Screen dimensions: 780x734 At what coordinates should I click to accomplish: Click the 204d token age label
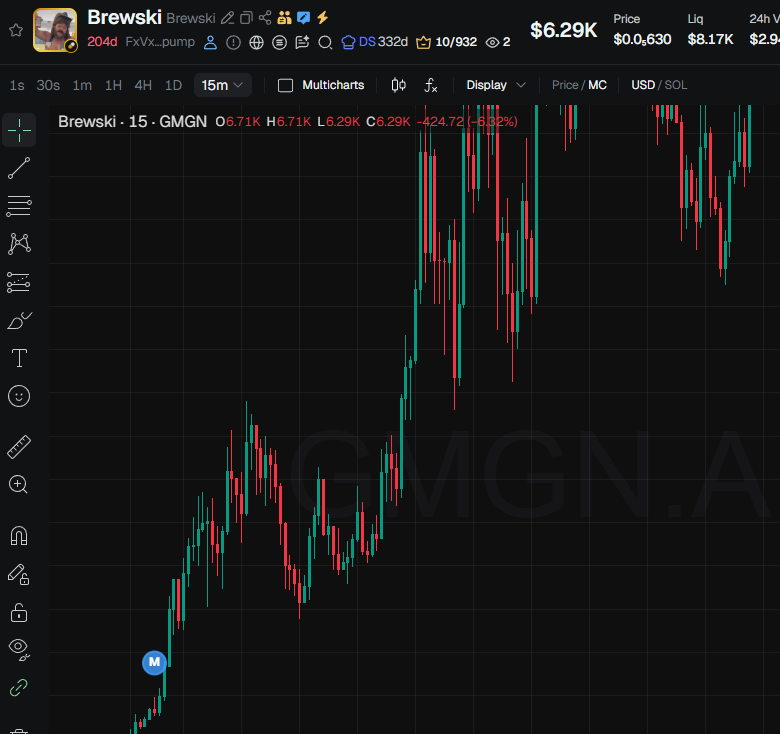[102, 42]
